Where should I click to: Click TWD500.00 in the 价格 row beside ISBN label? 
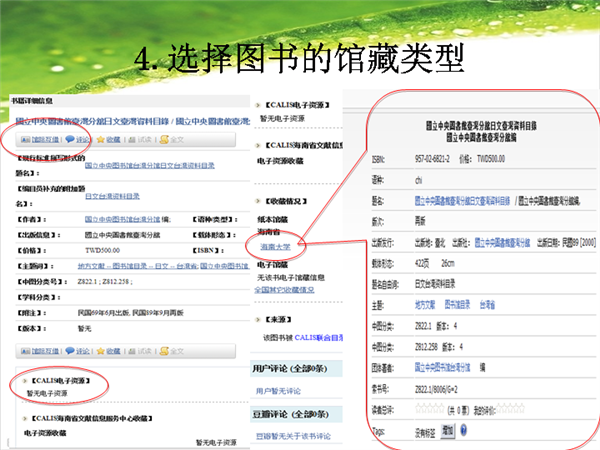point(103,250)
